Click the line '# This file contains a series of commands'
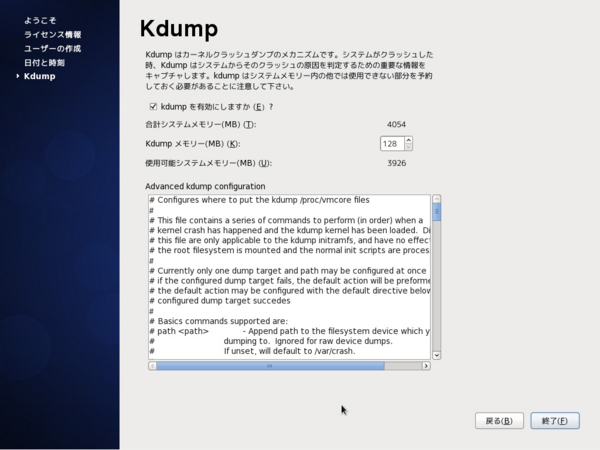 click(286, 220)
